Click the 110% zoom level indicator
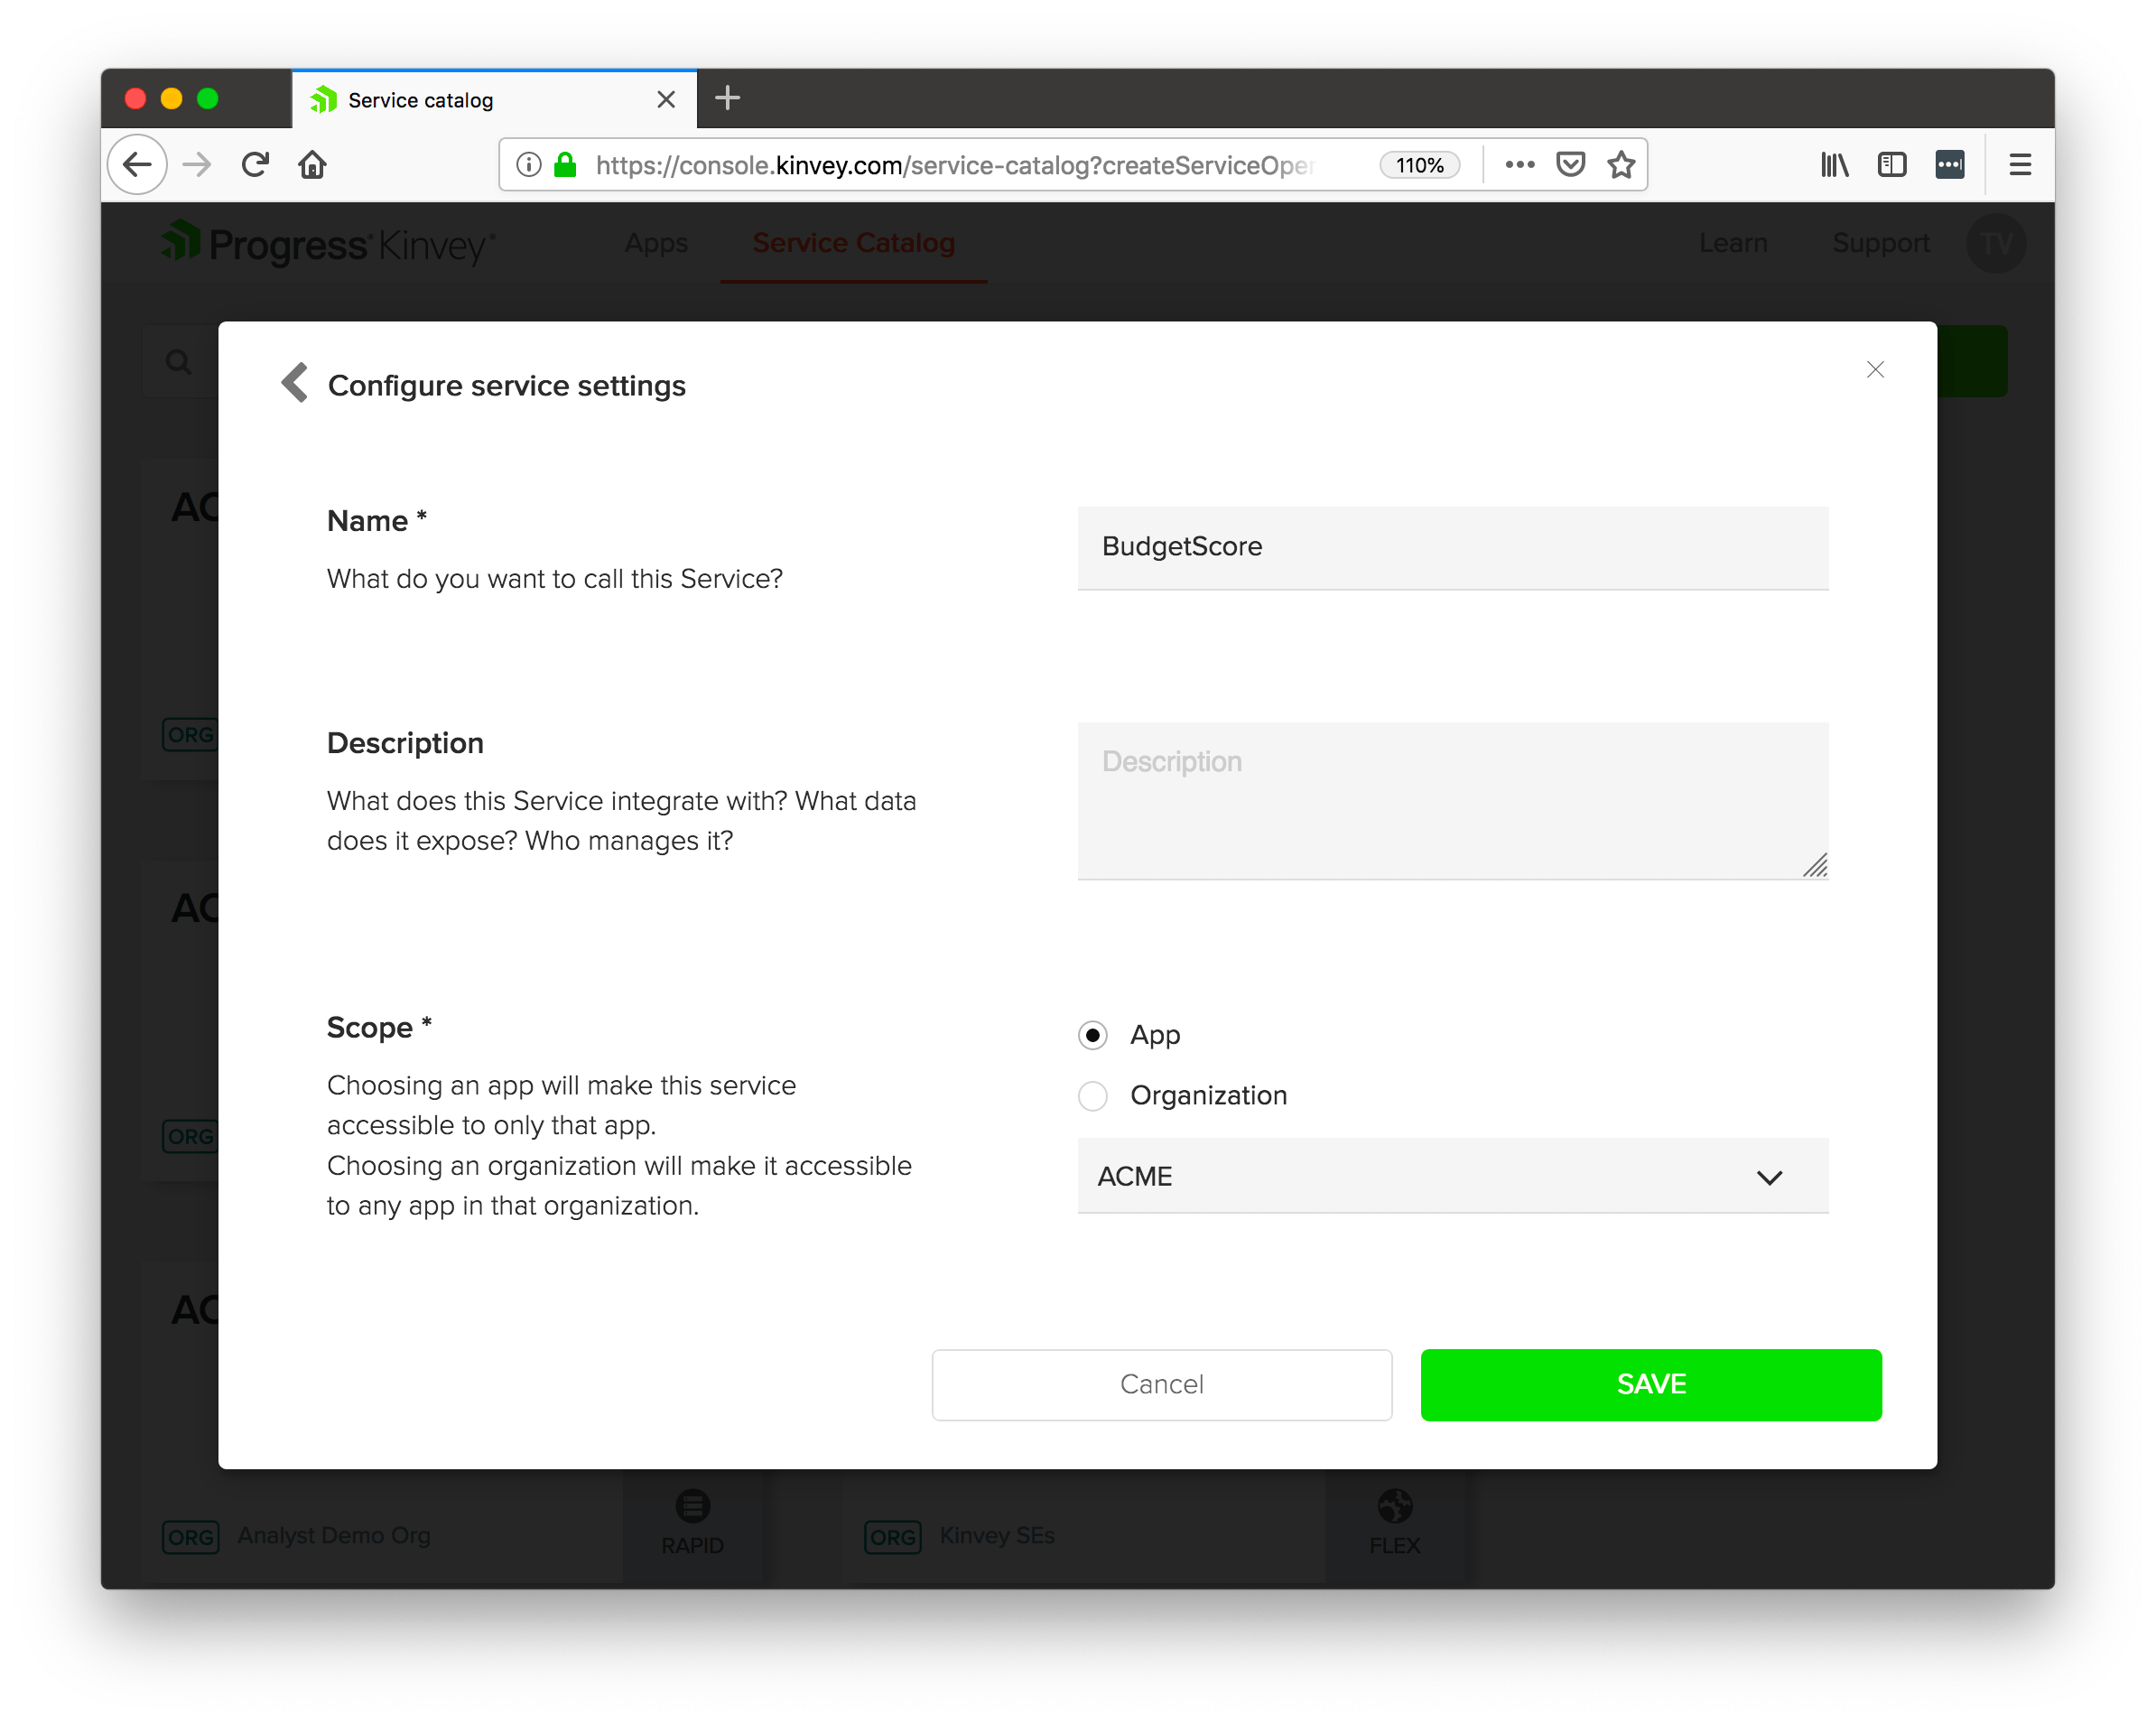 click(x=1419, y=165)
